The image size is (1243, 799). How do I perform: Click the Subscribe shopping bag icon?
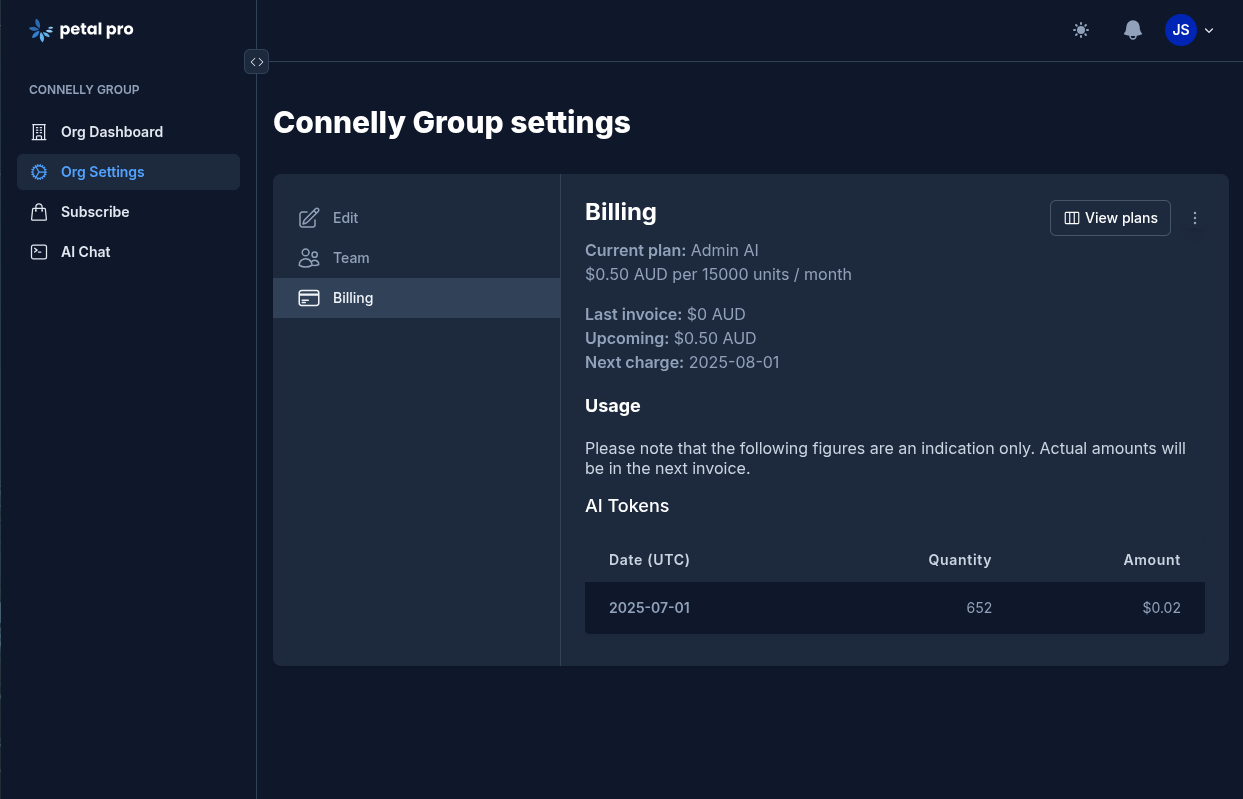click(39, 212)
